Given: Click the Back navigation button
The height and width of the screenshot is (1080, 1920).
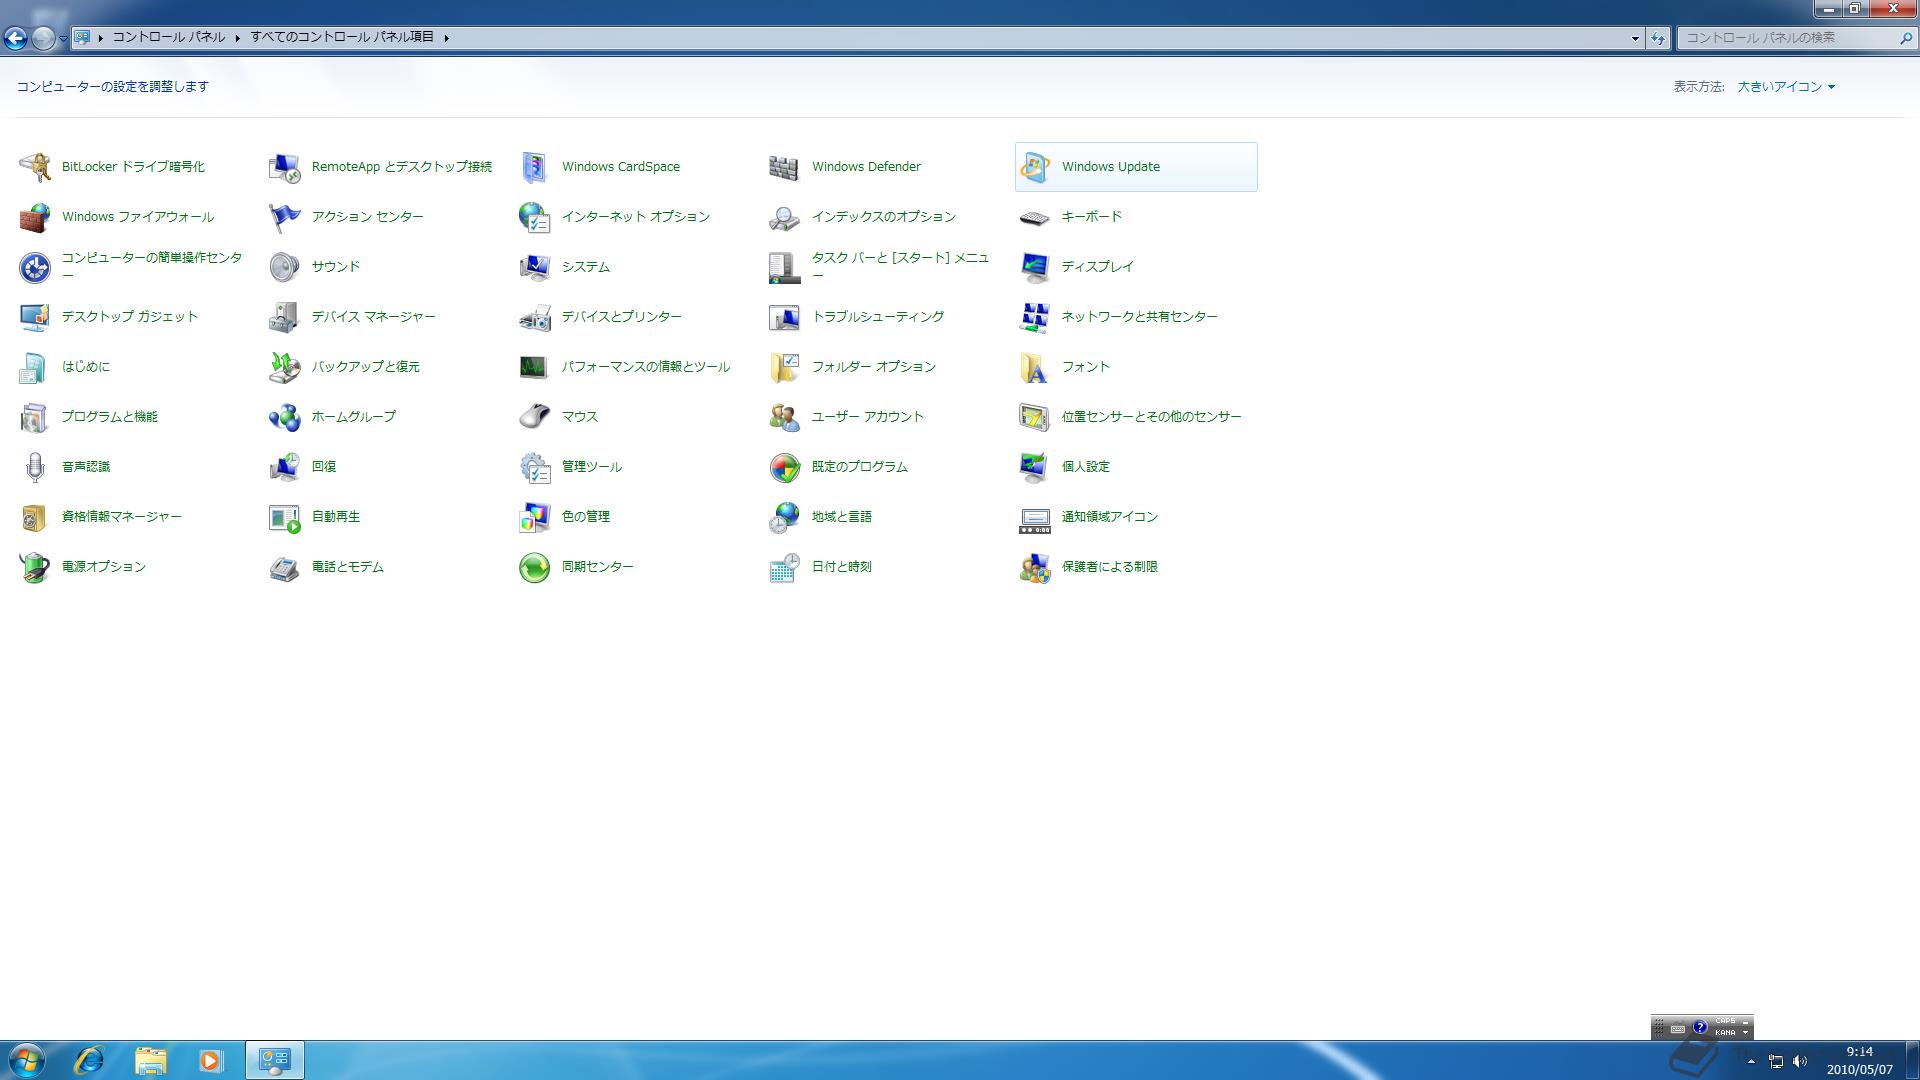Looking at the screenshot, I should click(x=15, y=38).
